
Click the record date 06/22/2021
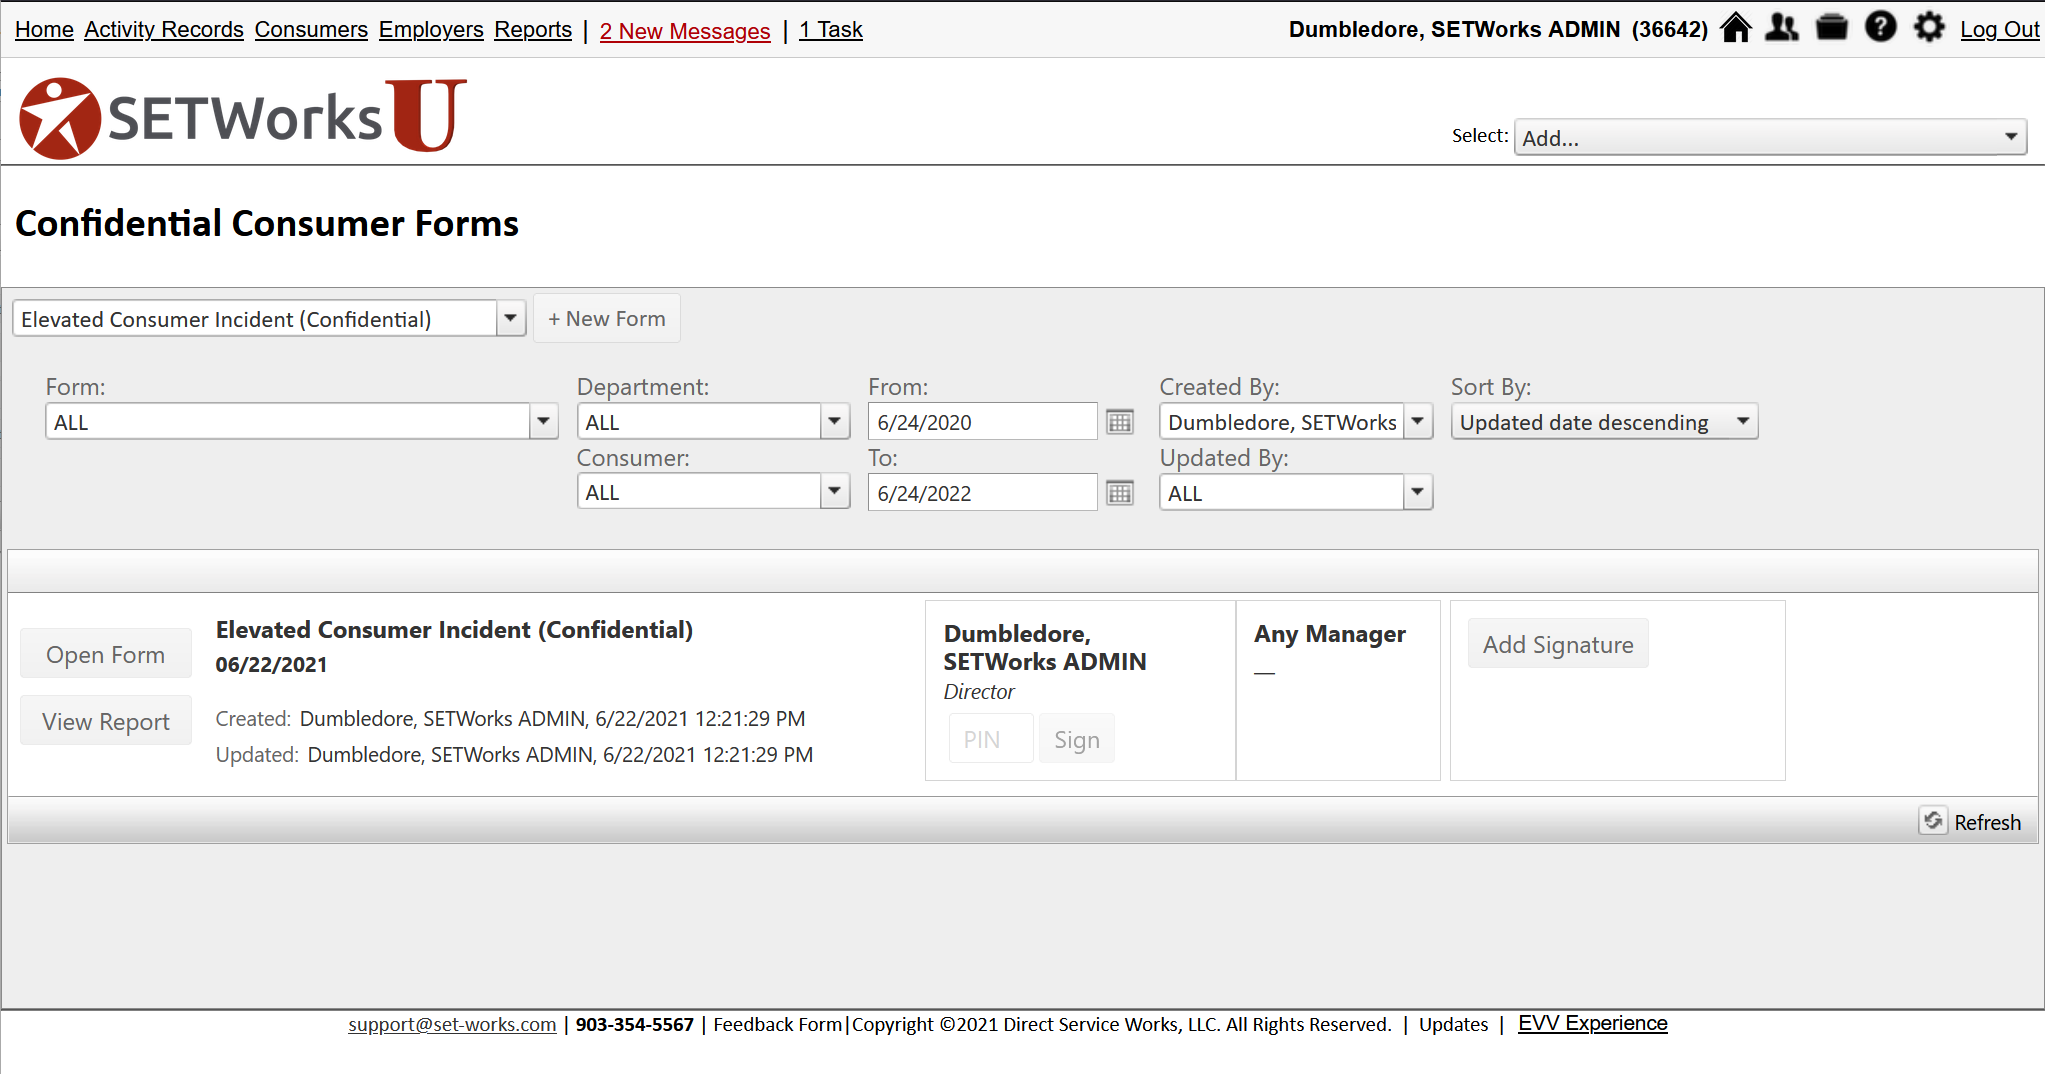271,664
